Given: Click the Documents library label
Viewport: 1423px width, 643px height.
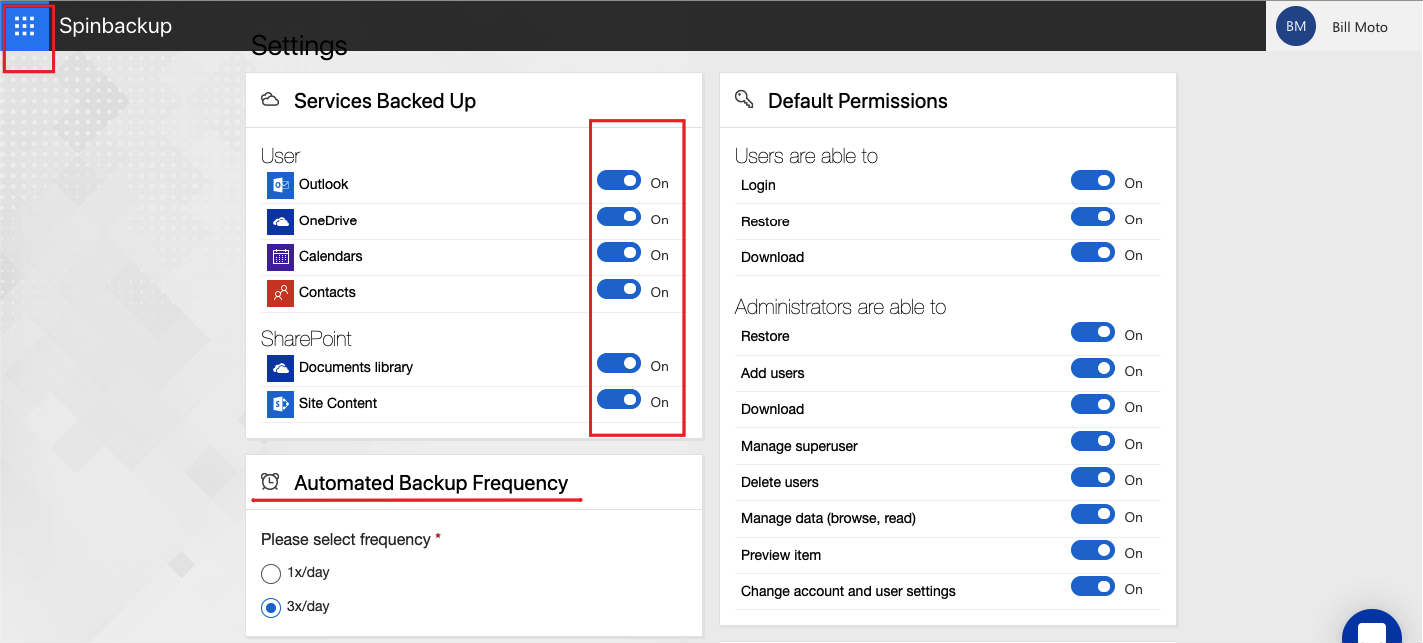Looking at the screenshot, I should 356,367.
